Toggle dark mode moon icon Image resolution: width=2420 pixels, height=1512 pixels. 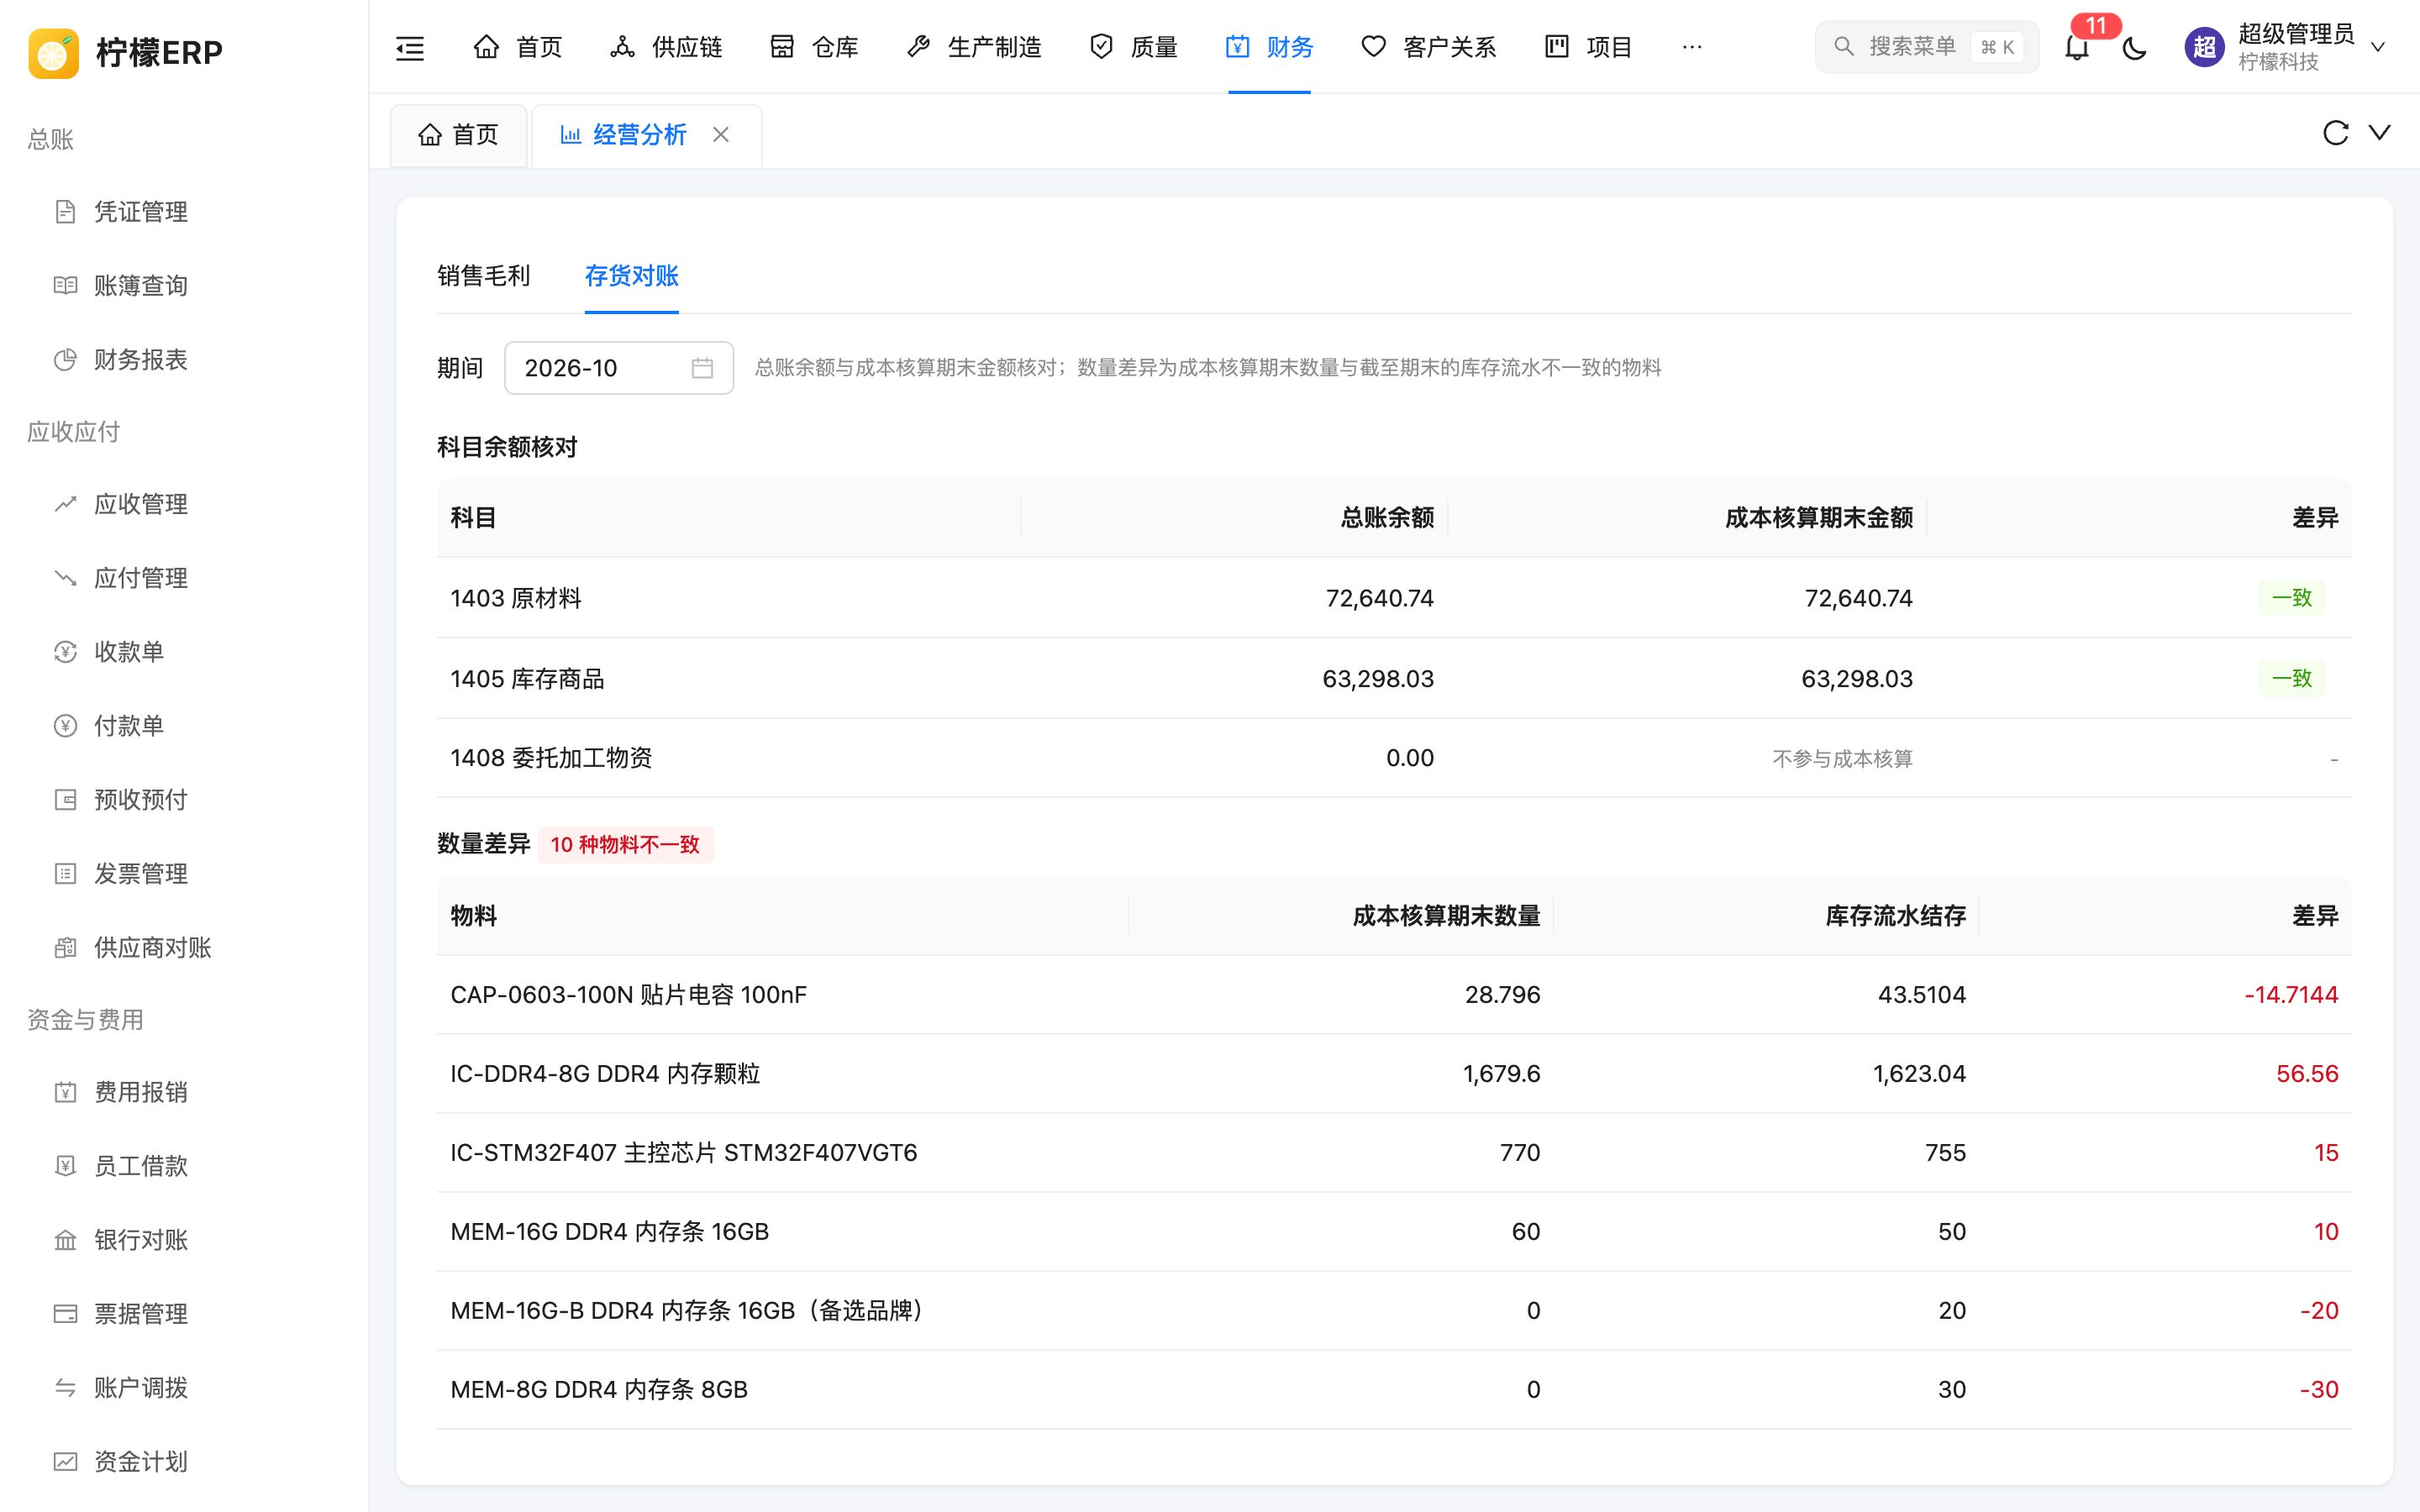point(2134,47)
